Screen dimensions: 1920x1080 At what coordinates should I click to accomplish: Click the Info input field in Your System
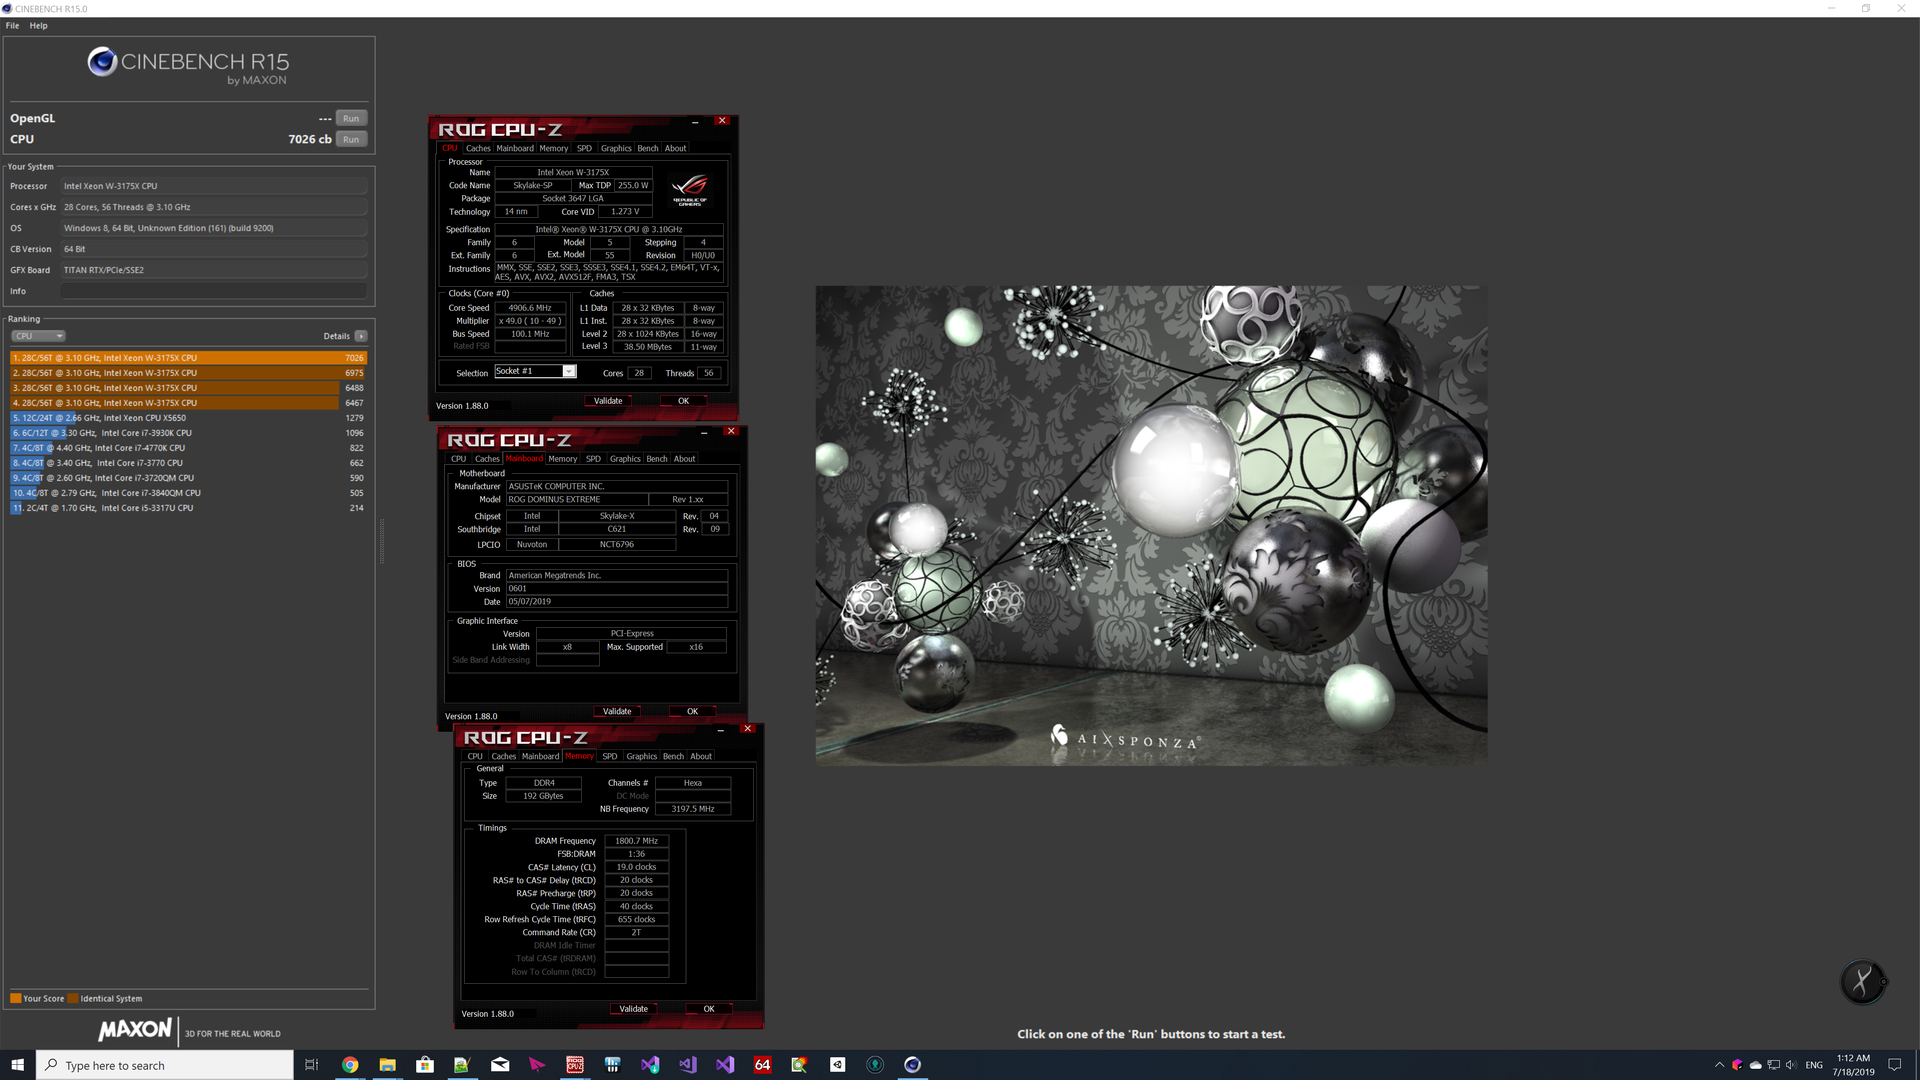coord(214,291)
